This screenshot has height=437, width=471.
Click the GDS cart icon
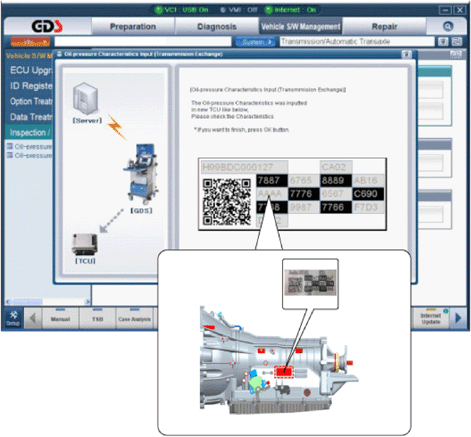click(x=141, y=174)
